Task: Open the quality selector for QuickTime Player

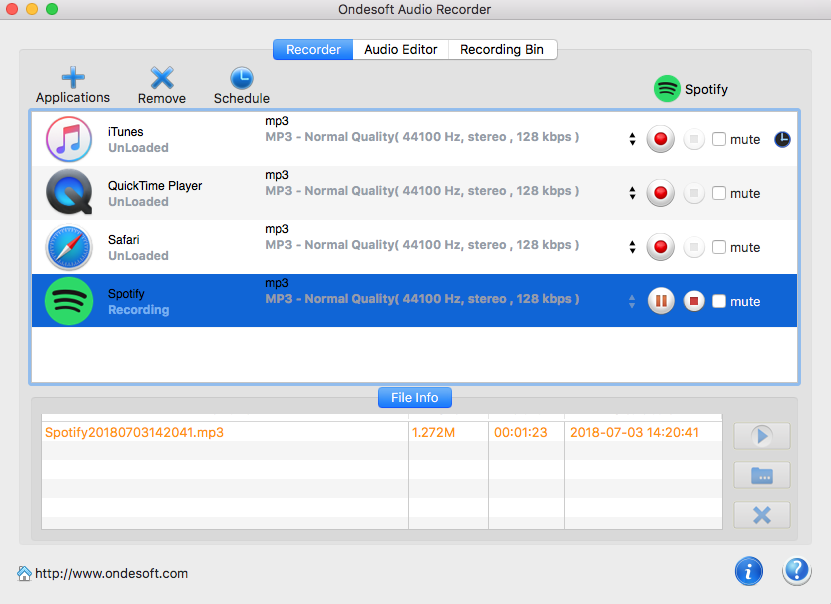Action: pyautogui.click(x=632, y=192)
